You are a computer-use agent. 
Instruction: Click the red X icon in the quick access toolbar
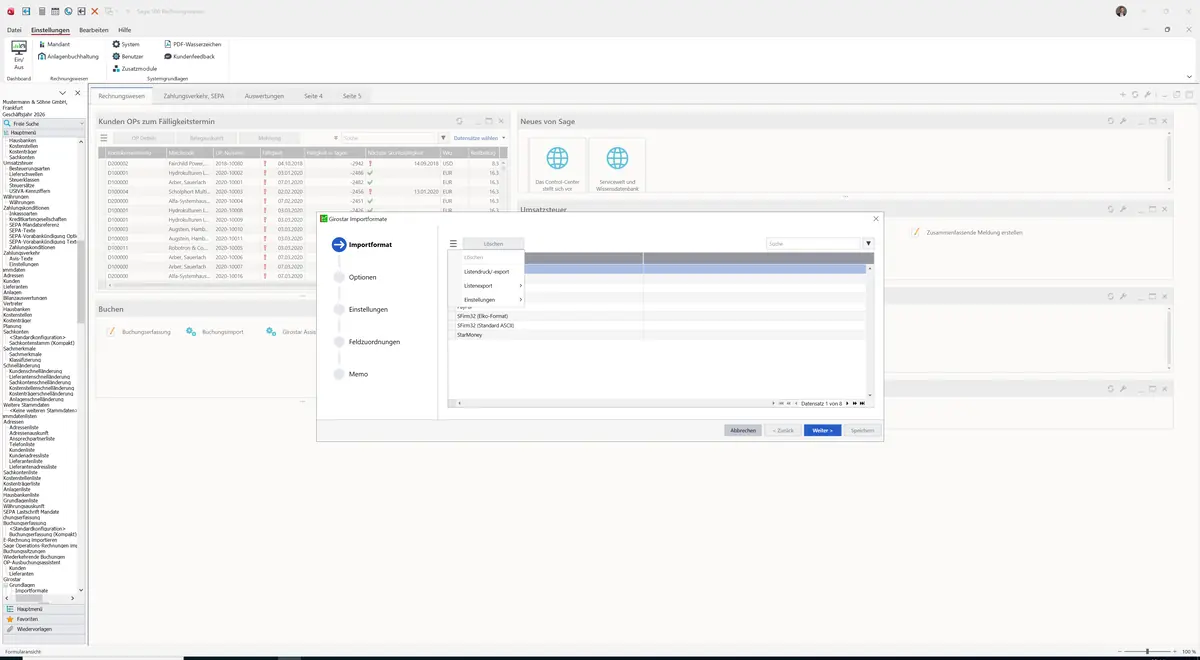tap(95, 11)
